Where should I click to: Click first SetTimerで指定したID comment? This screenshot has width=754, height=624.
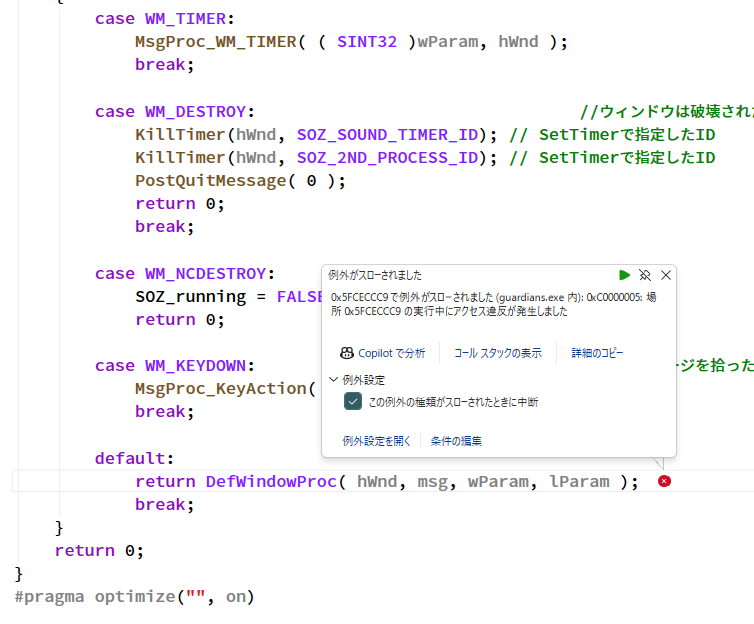pyautogui.click(x=613, y=135)
